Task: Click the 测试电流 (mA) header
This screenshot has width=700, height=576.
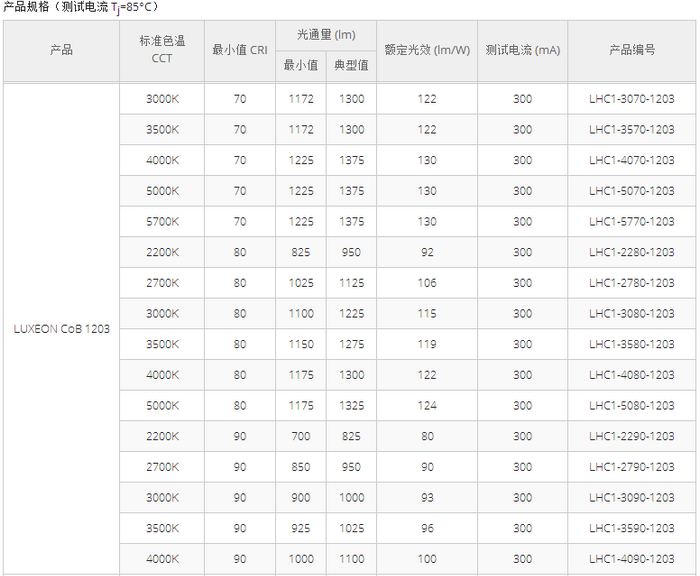Action: (x=523, y=50)
